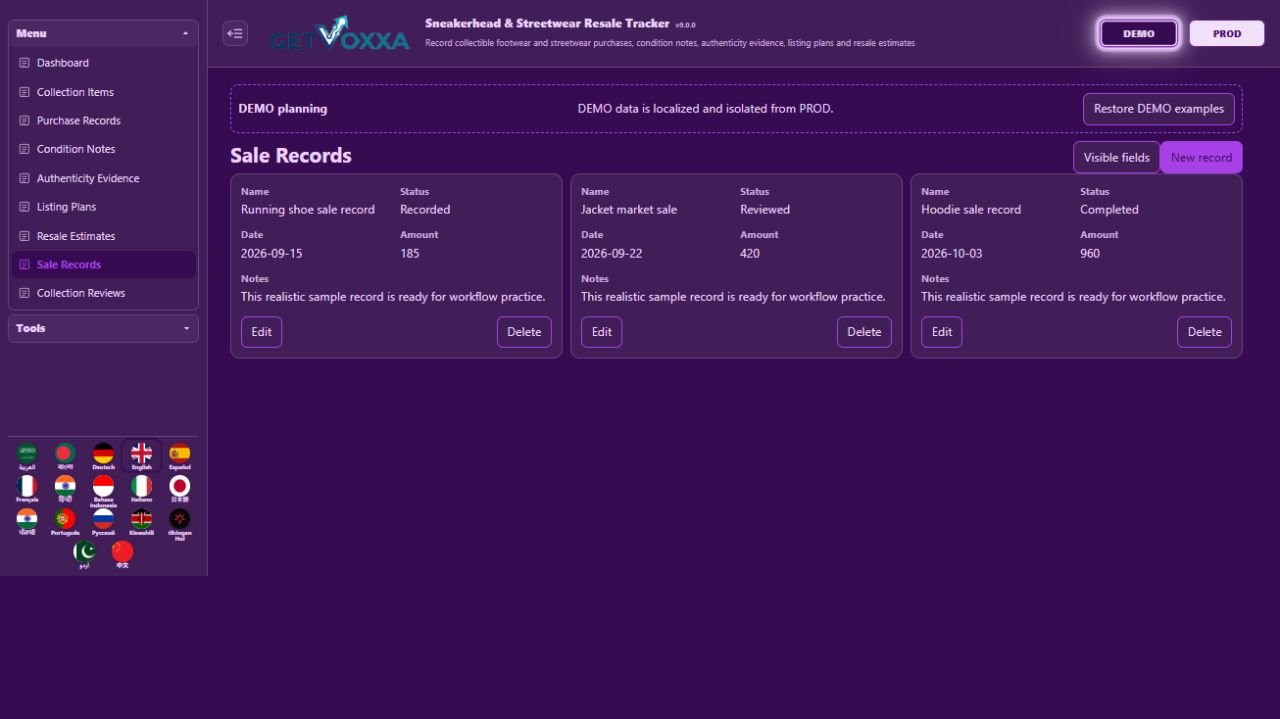Edit the Running shoe sale record
Image resolution: width=1280 pixels, height=719 pixels.
261,332
